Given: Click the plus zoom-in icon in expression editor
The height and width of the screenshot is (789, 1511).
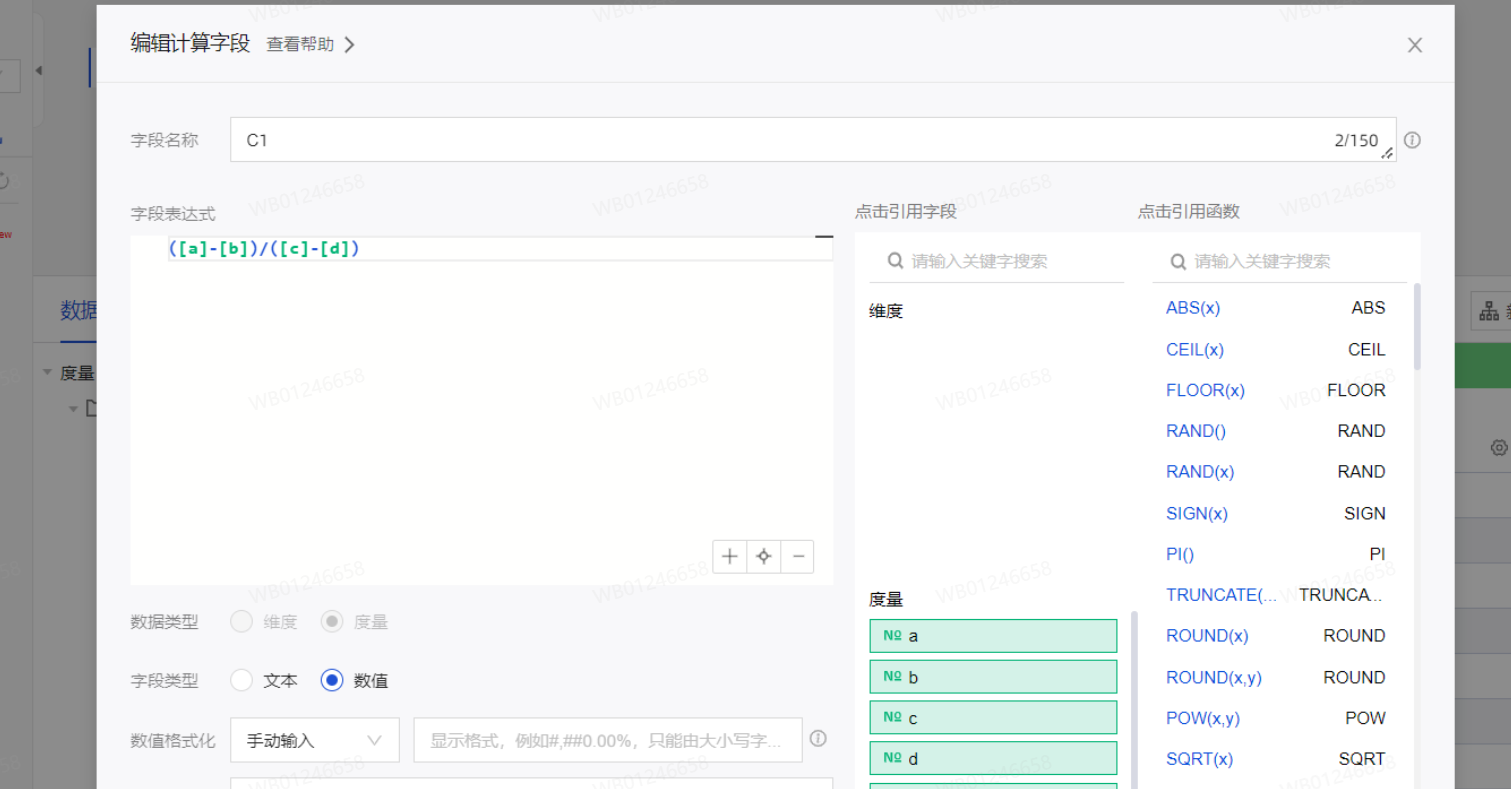Looking at the screenshot, I should point(730,557).
